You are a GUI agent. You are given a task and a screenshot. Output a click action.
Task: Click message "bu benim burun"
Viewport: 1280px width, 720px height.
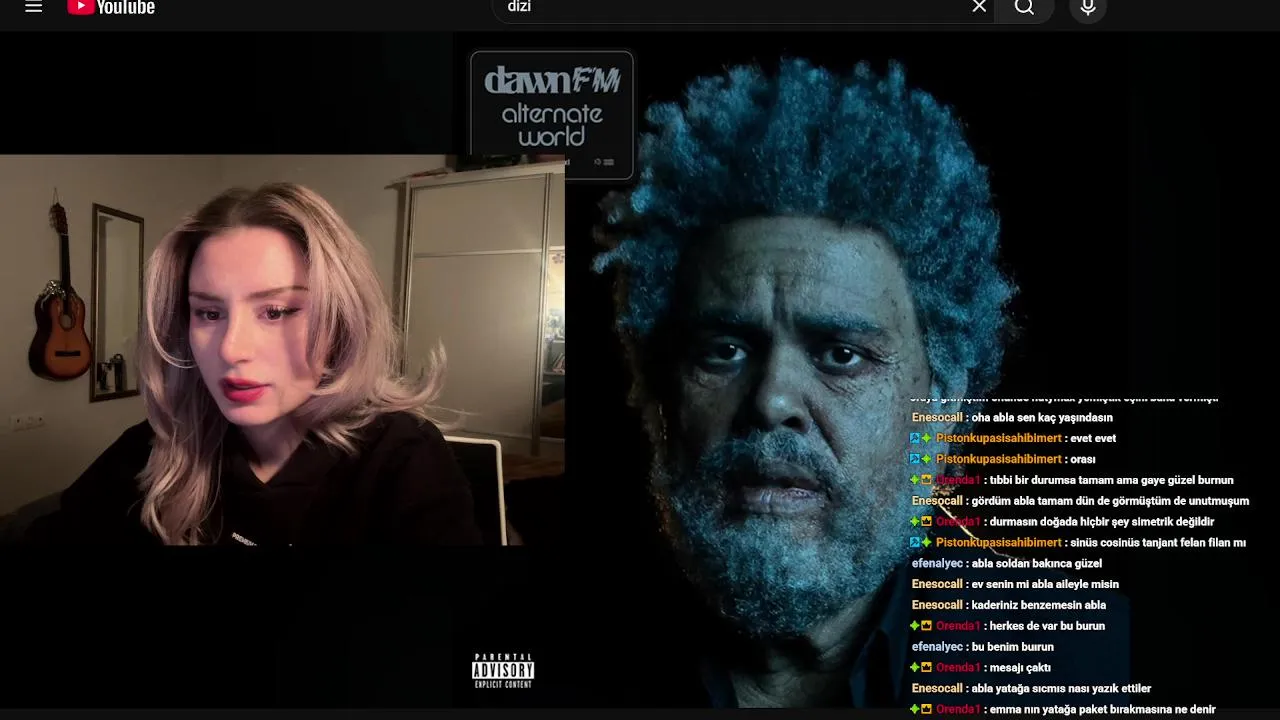1012,647
